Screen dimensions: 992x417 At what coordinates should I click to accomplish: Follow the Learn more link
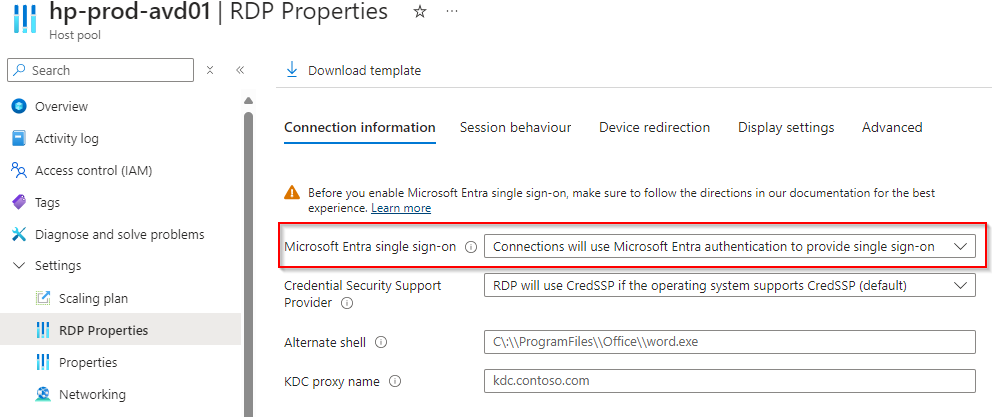click(401, 208)
